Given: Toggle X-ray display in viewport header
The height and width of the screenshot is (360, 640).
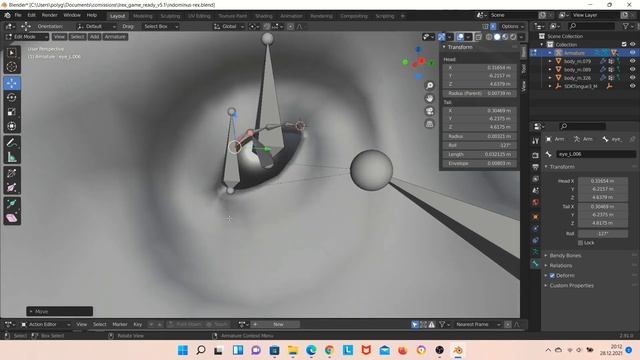Looking at the screenshot, I should point(478,37).
